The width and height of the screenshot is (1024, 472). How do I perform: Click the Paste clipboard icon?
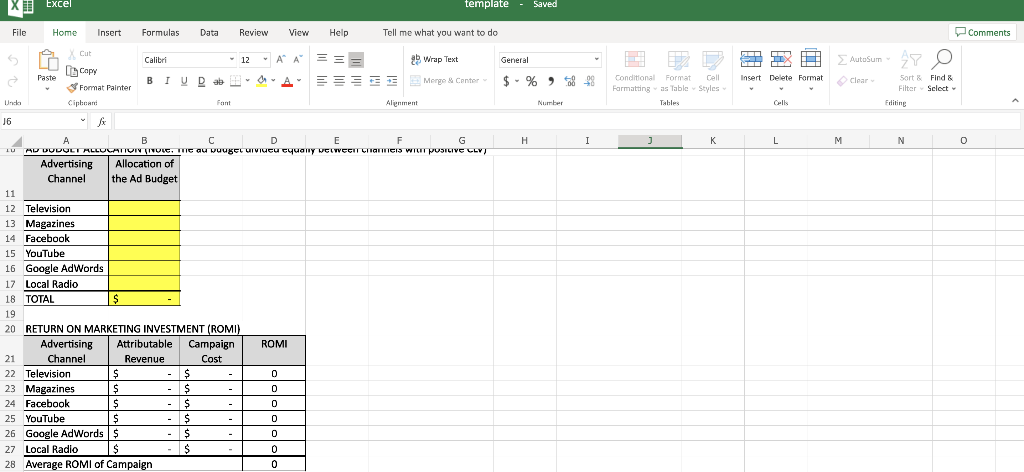pos(47,60)
